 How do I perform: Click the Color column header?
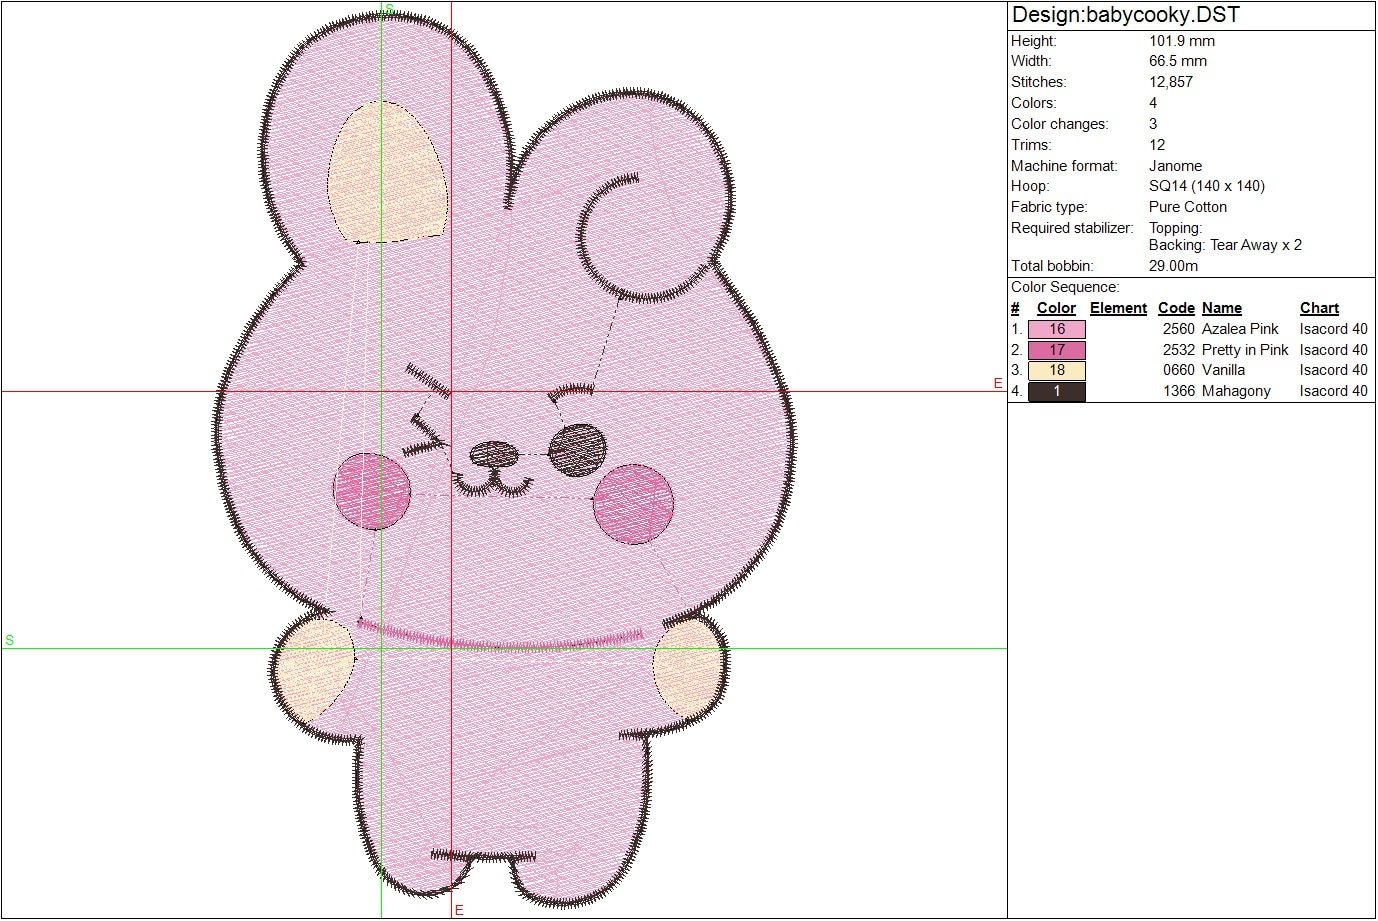tap(1055, 307)
